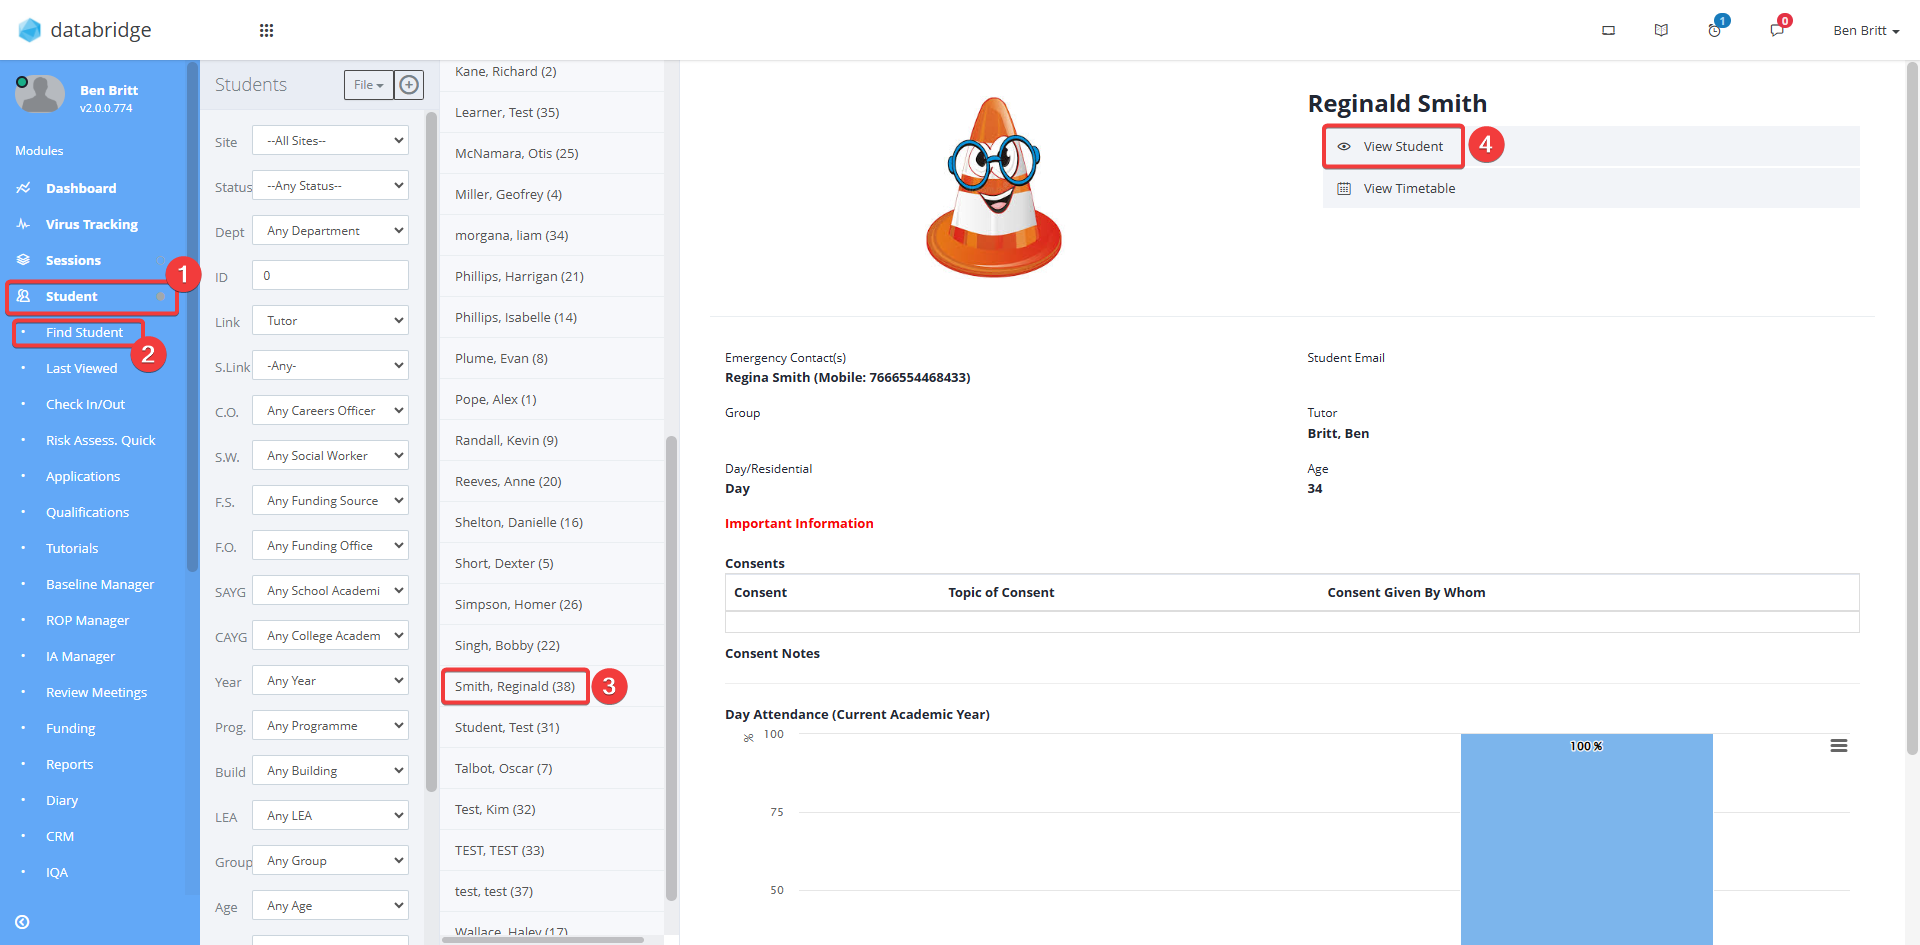Click the add student plus icon

coord(409,85)
